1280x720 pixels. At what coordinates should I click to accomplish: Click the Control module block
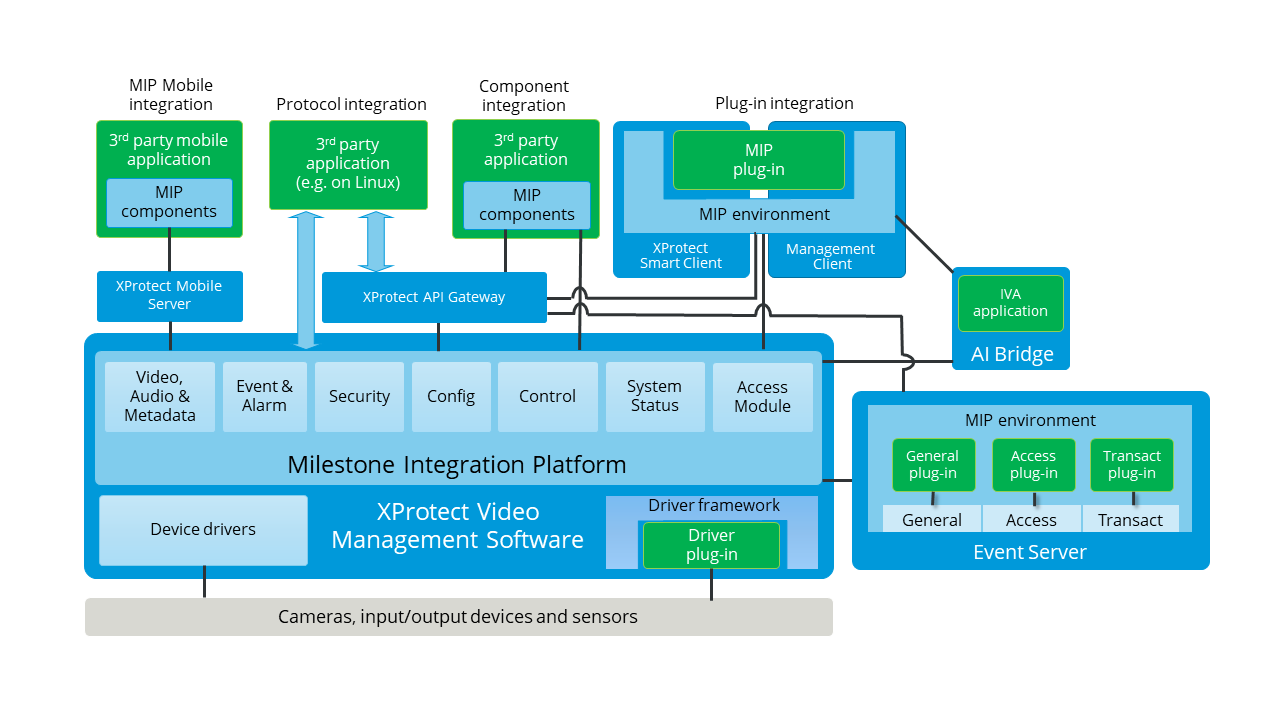(547, 397)
